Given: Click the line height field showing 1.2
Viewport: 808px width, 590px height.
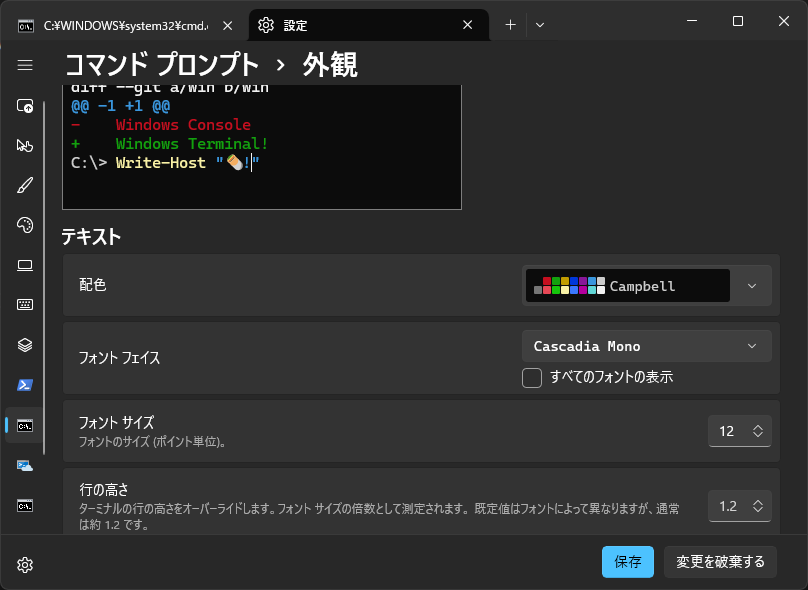Looking at the screenshot, I should [x=728, y=506].
